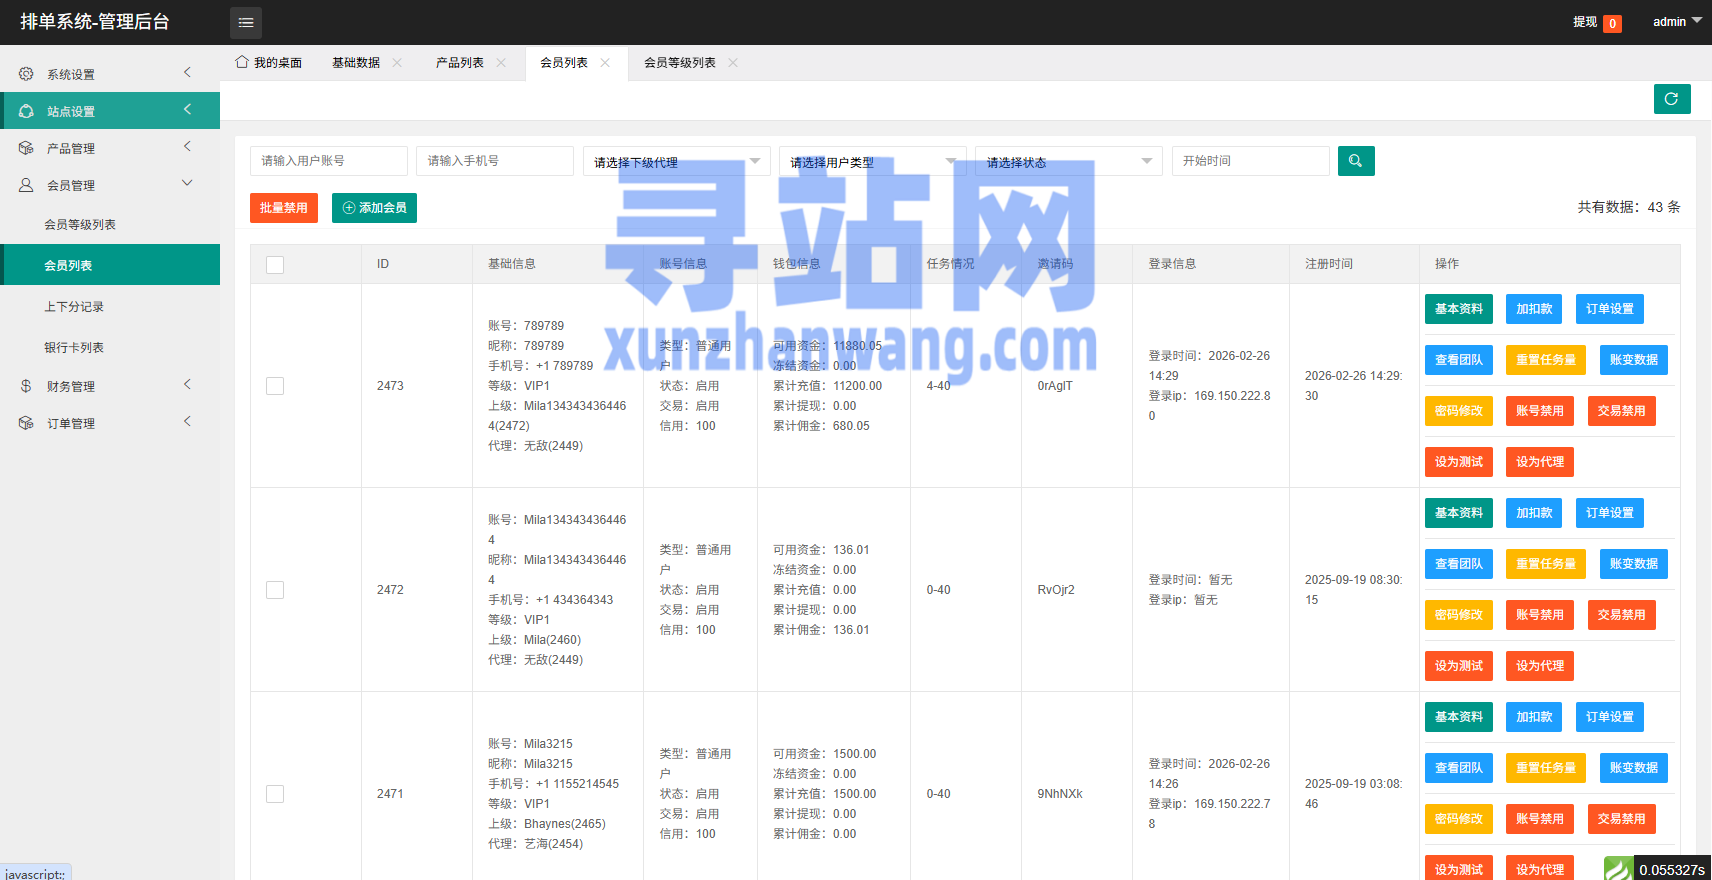The height and width of the screenshot is (880, 1712).
Task: Expand the admin user menu
Action: [x=1676, y=22]
